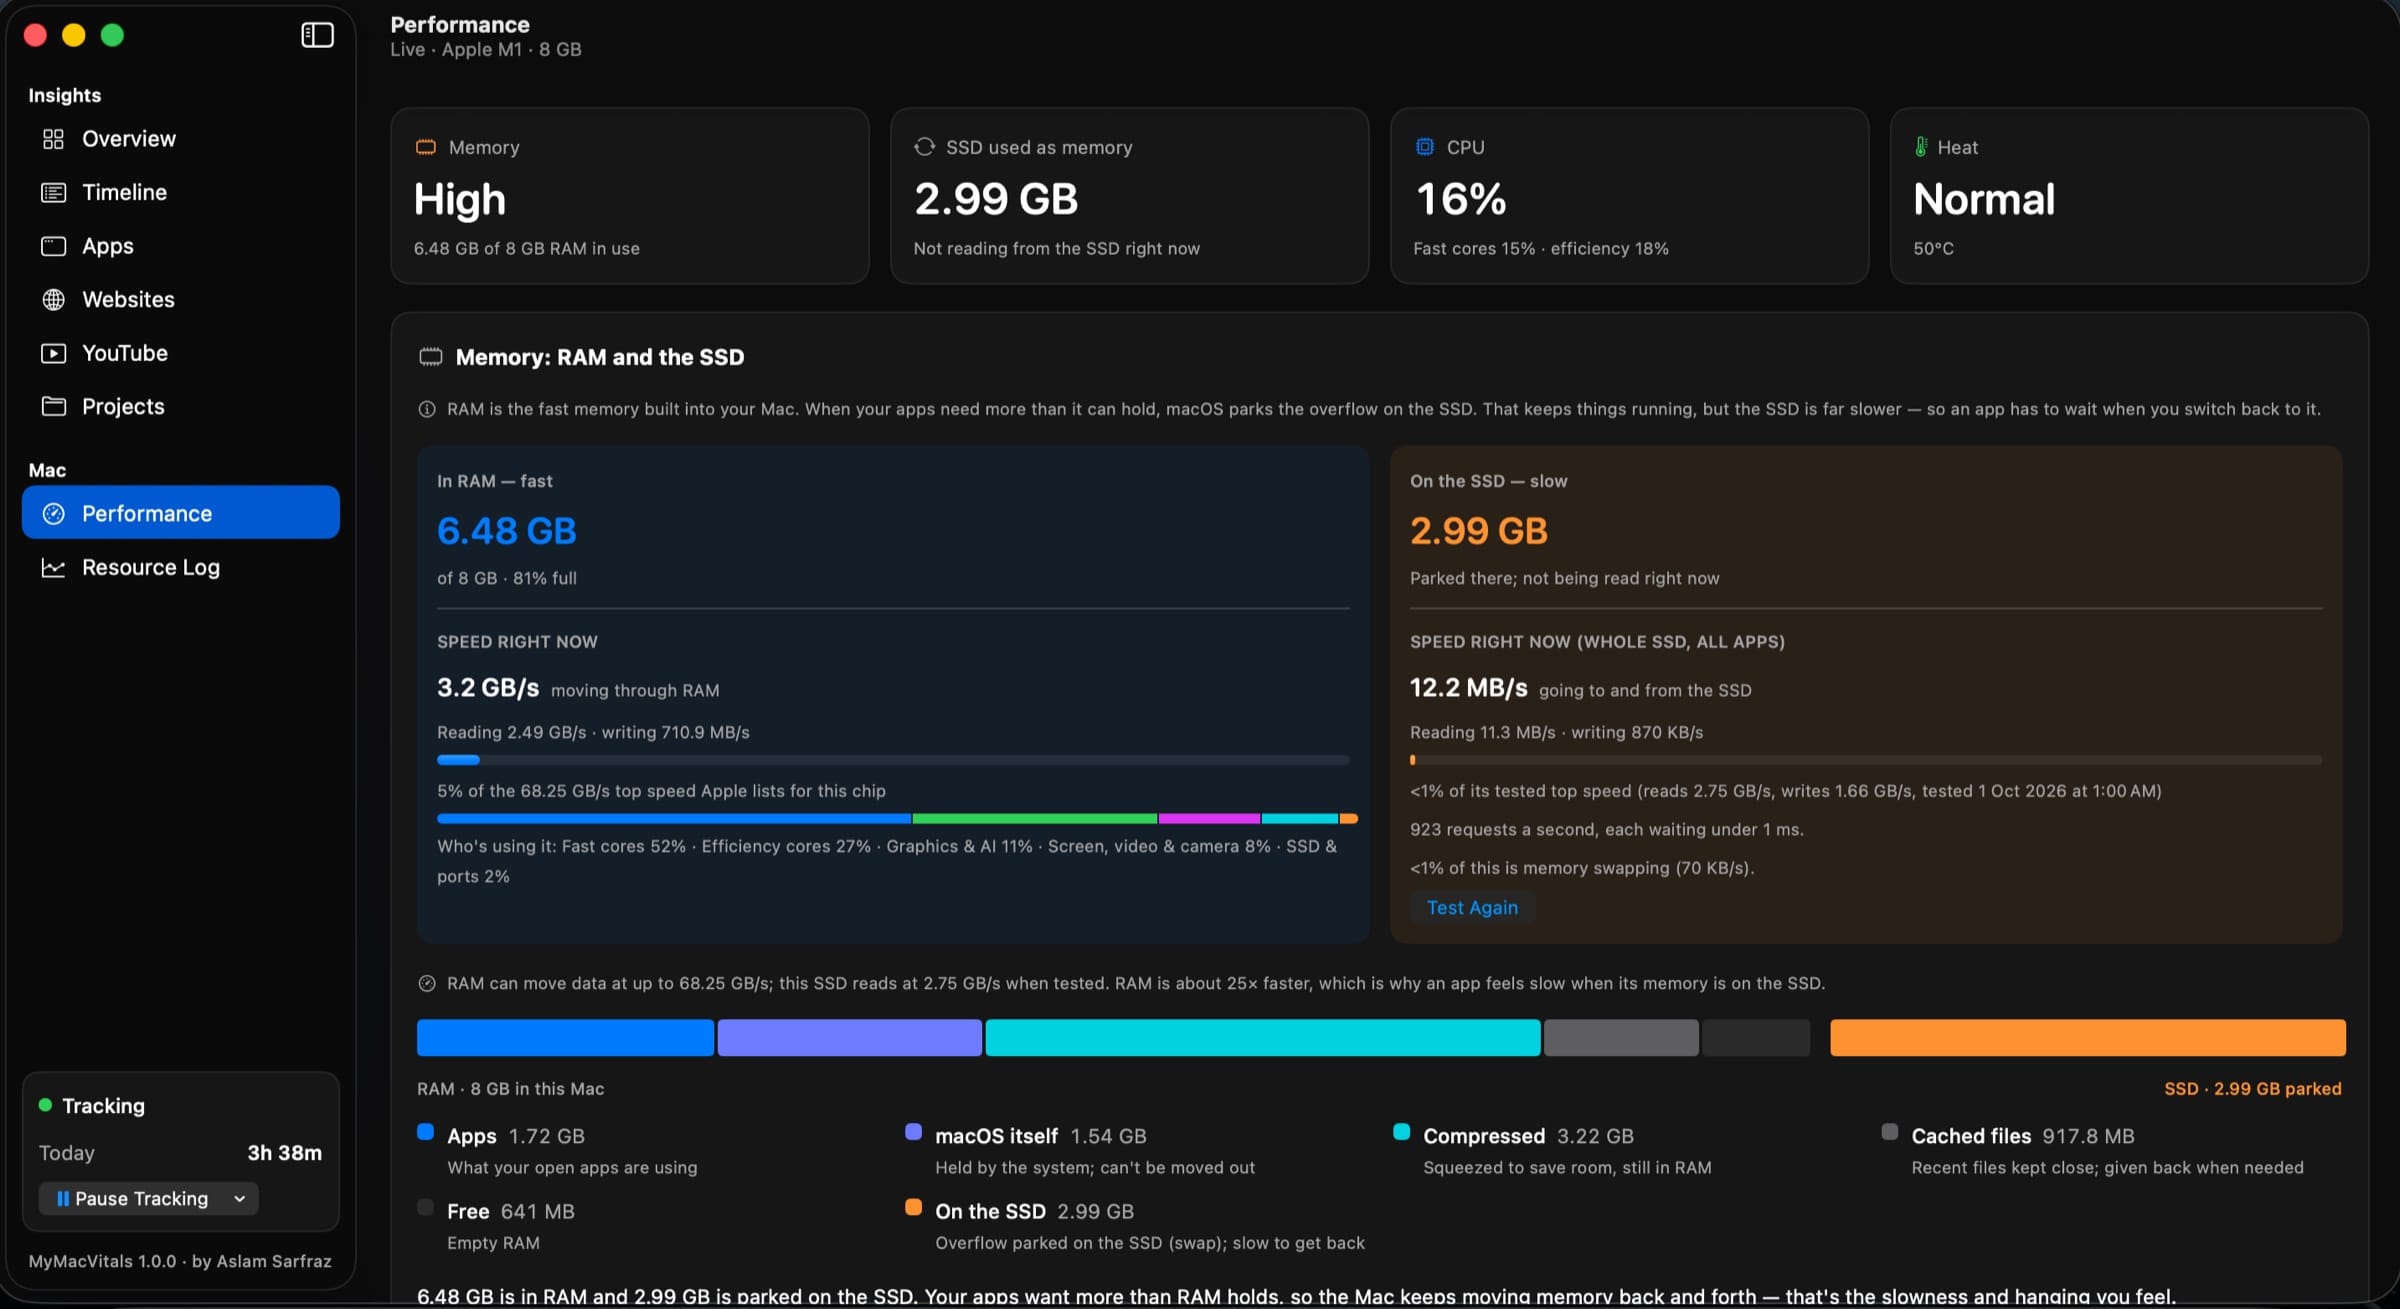
Task: Open the YouTube section
Action: pos(180,353)
